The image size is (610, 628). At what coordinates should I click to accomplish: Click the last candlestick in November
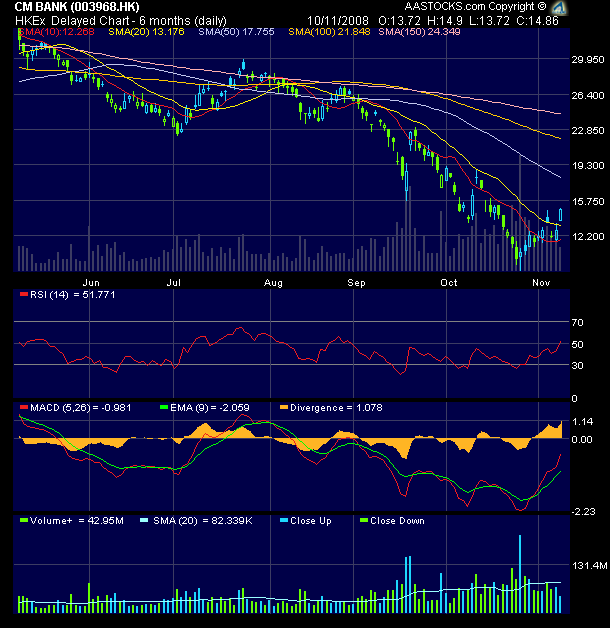coord(560,215)
